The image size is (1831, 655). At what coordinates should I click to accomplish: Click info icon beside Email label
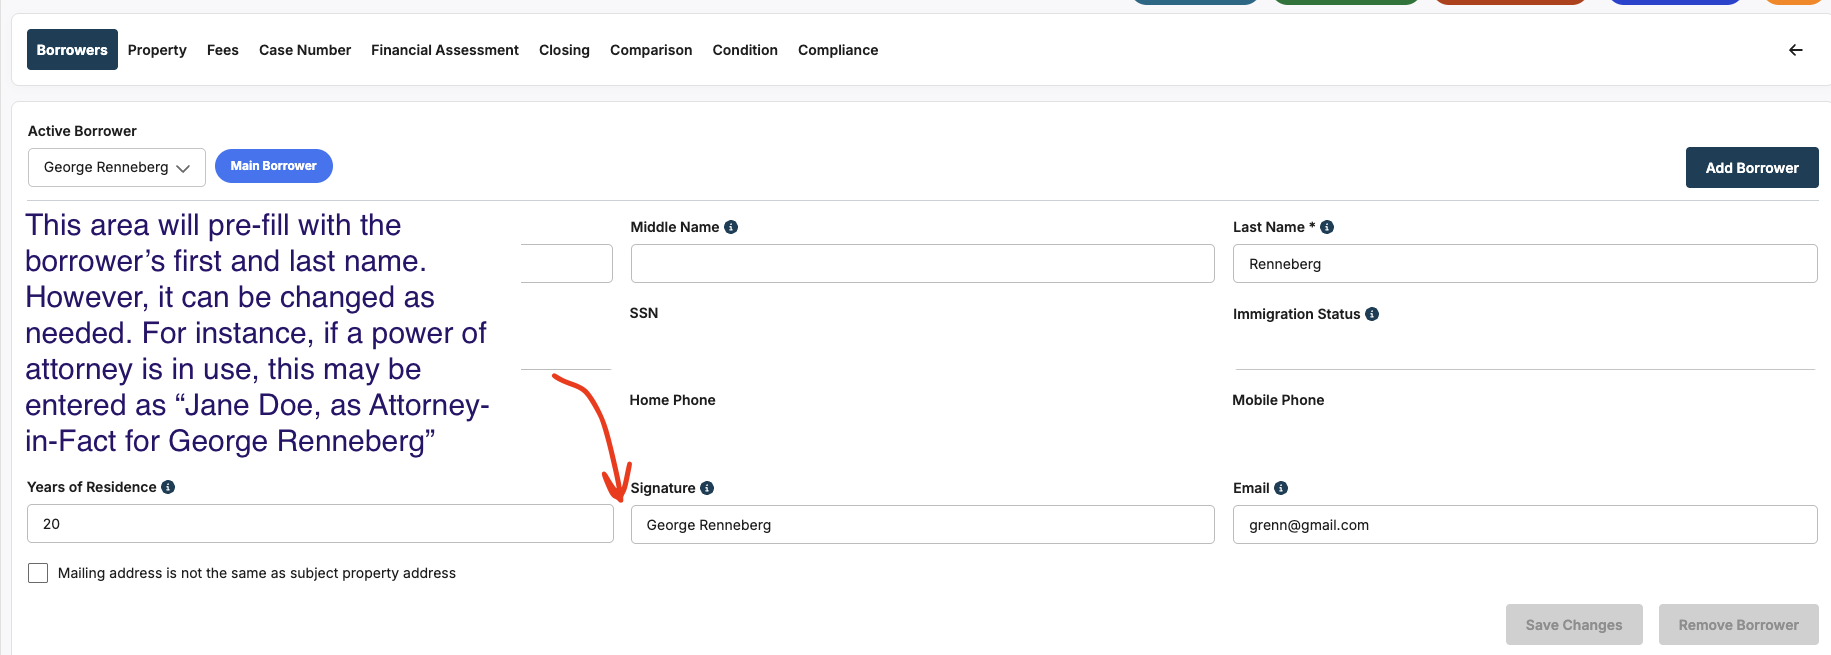click(1281, 488)
